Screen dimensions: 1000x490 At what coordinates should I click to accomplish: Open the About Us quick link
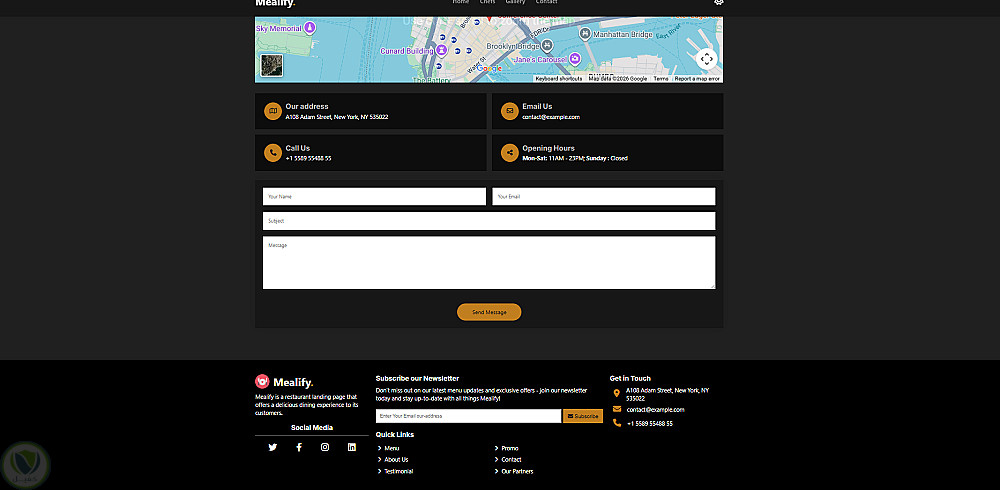[396, 459]
